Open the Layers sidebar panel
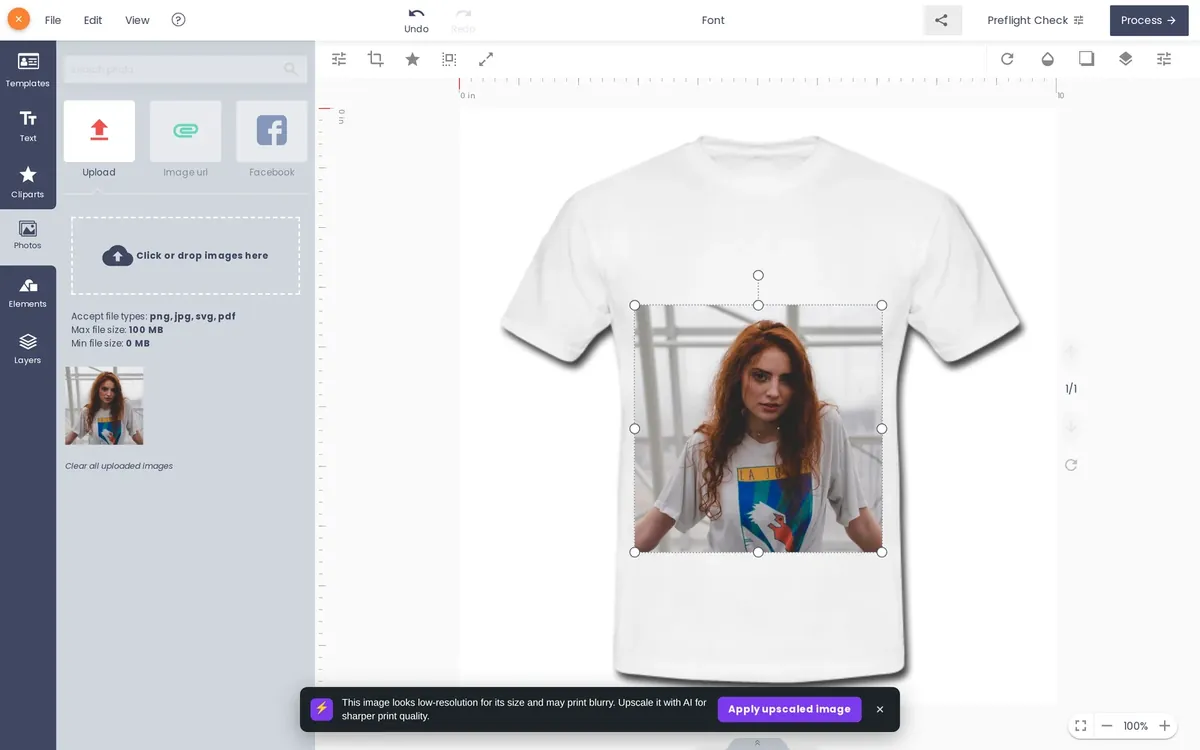This screenshot has height=750, width=1200. pos(28,348)
